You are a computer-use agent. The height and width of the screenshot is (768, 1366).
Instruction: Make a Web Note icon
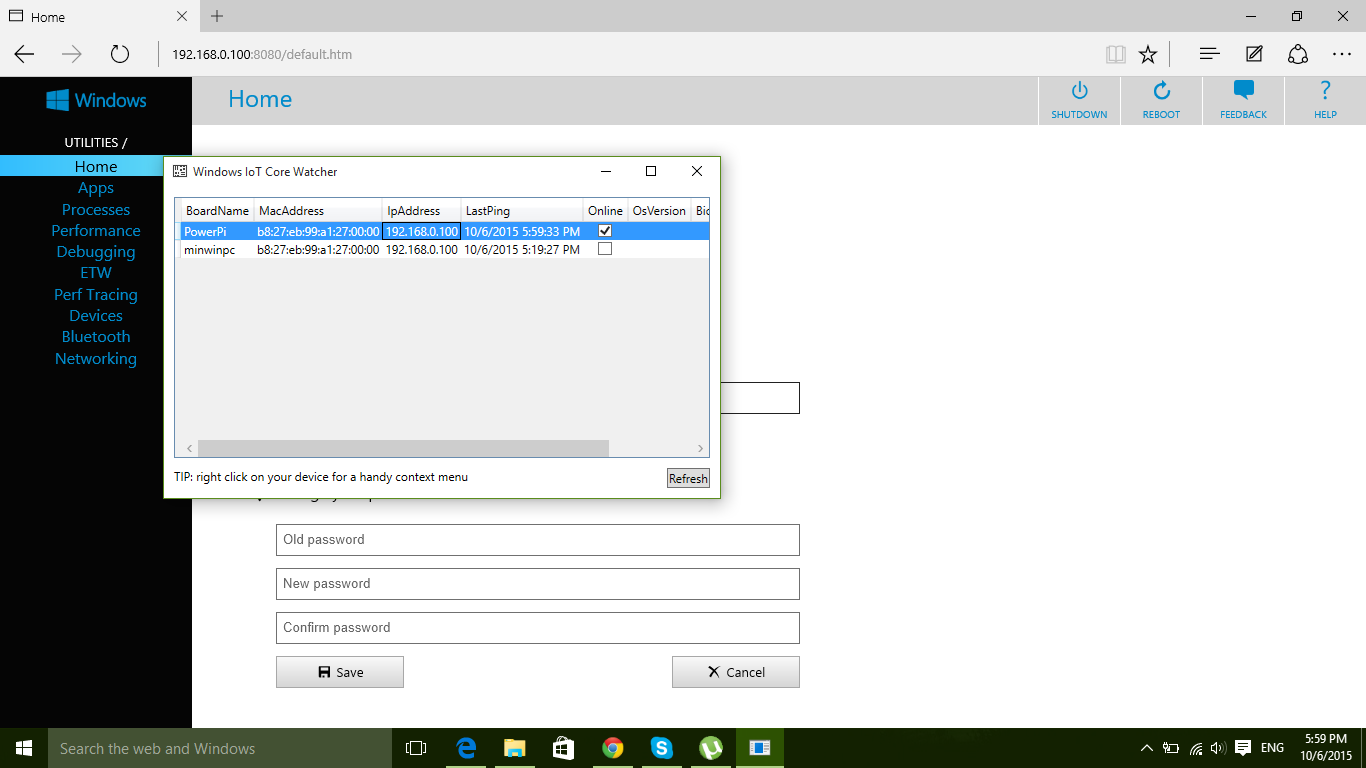click(x=1254, y=54)
